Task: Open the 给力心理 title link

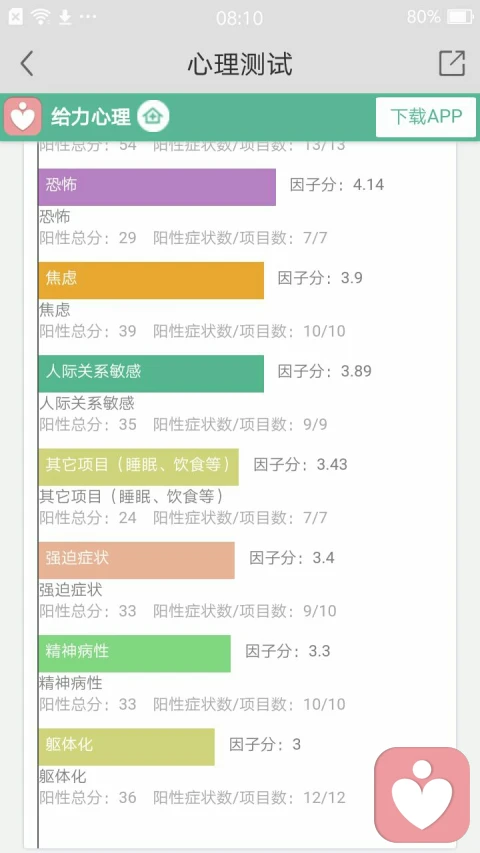Action: point(91,117)
